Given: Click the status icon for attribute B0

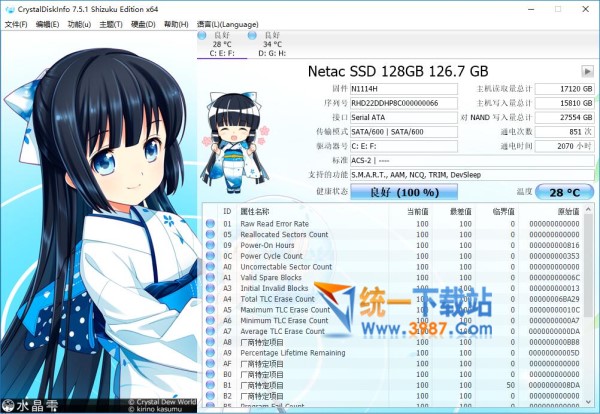Looking at the screenshot, I should [210, 374].
